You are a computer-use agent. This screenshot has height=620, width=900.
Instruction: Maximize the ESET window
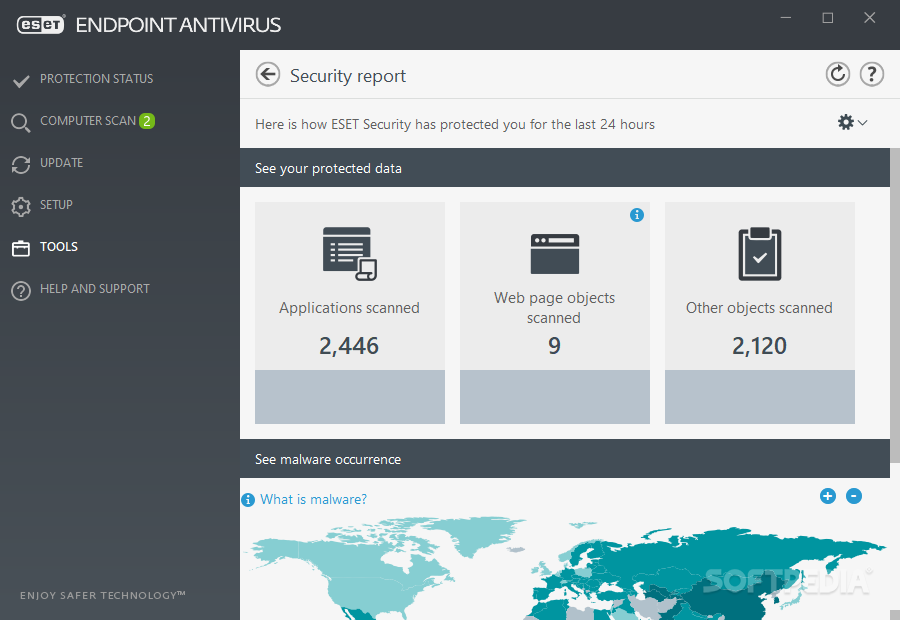[828, 18]
